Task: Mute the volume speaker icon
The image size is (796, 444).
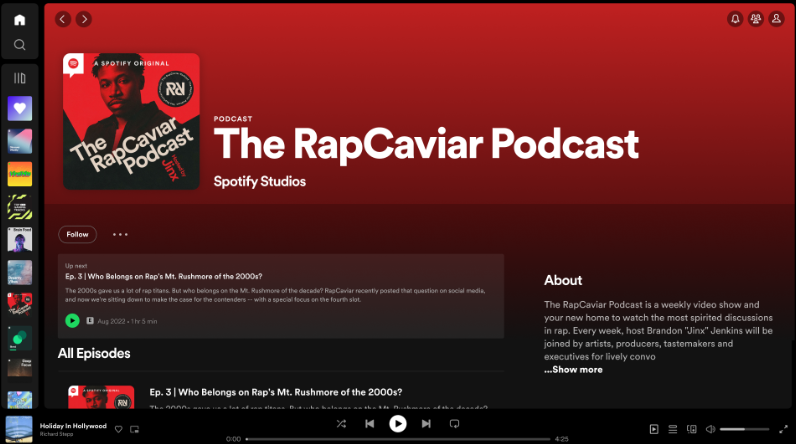Action: 710,429
